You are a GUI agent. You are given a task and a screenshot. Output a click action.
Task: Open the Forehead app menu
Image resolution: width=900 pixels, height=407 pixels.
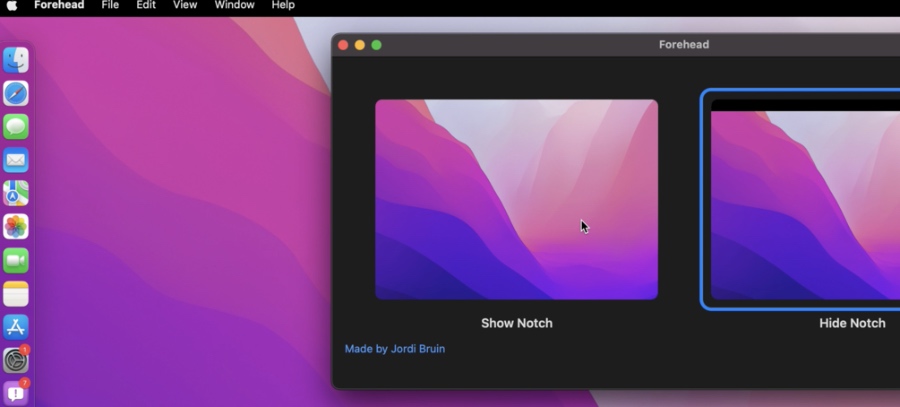tap(59, 5)
